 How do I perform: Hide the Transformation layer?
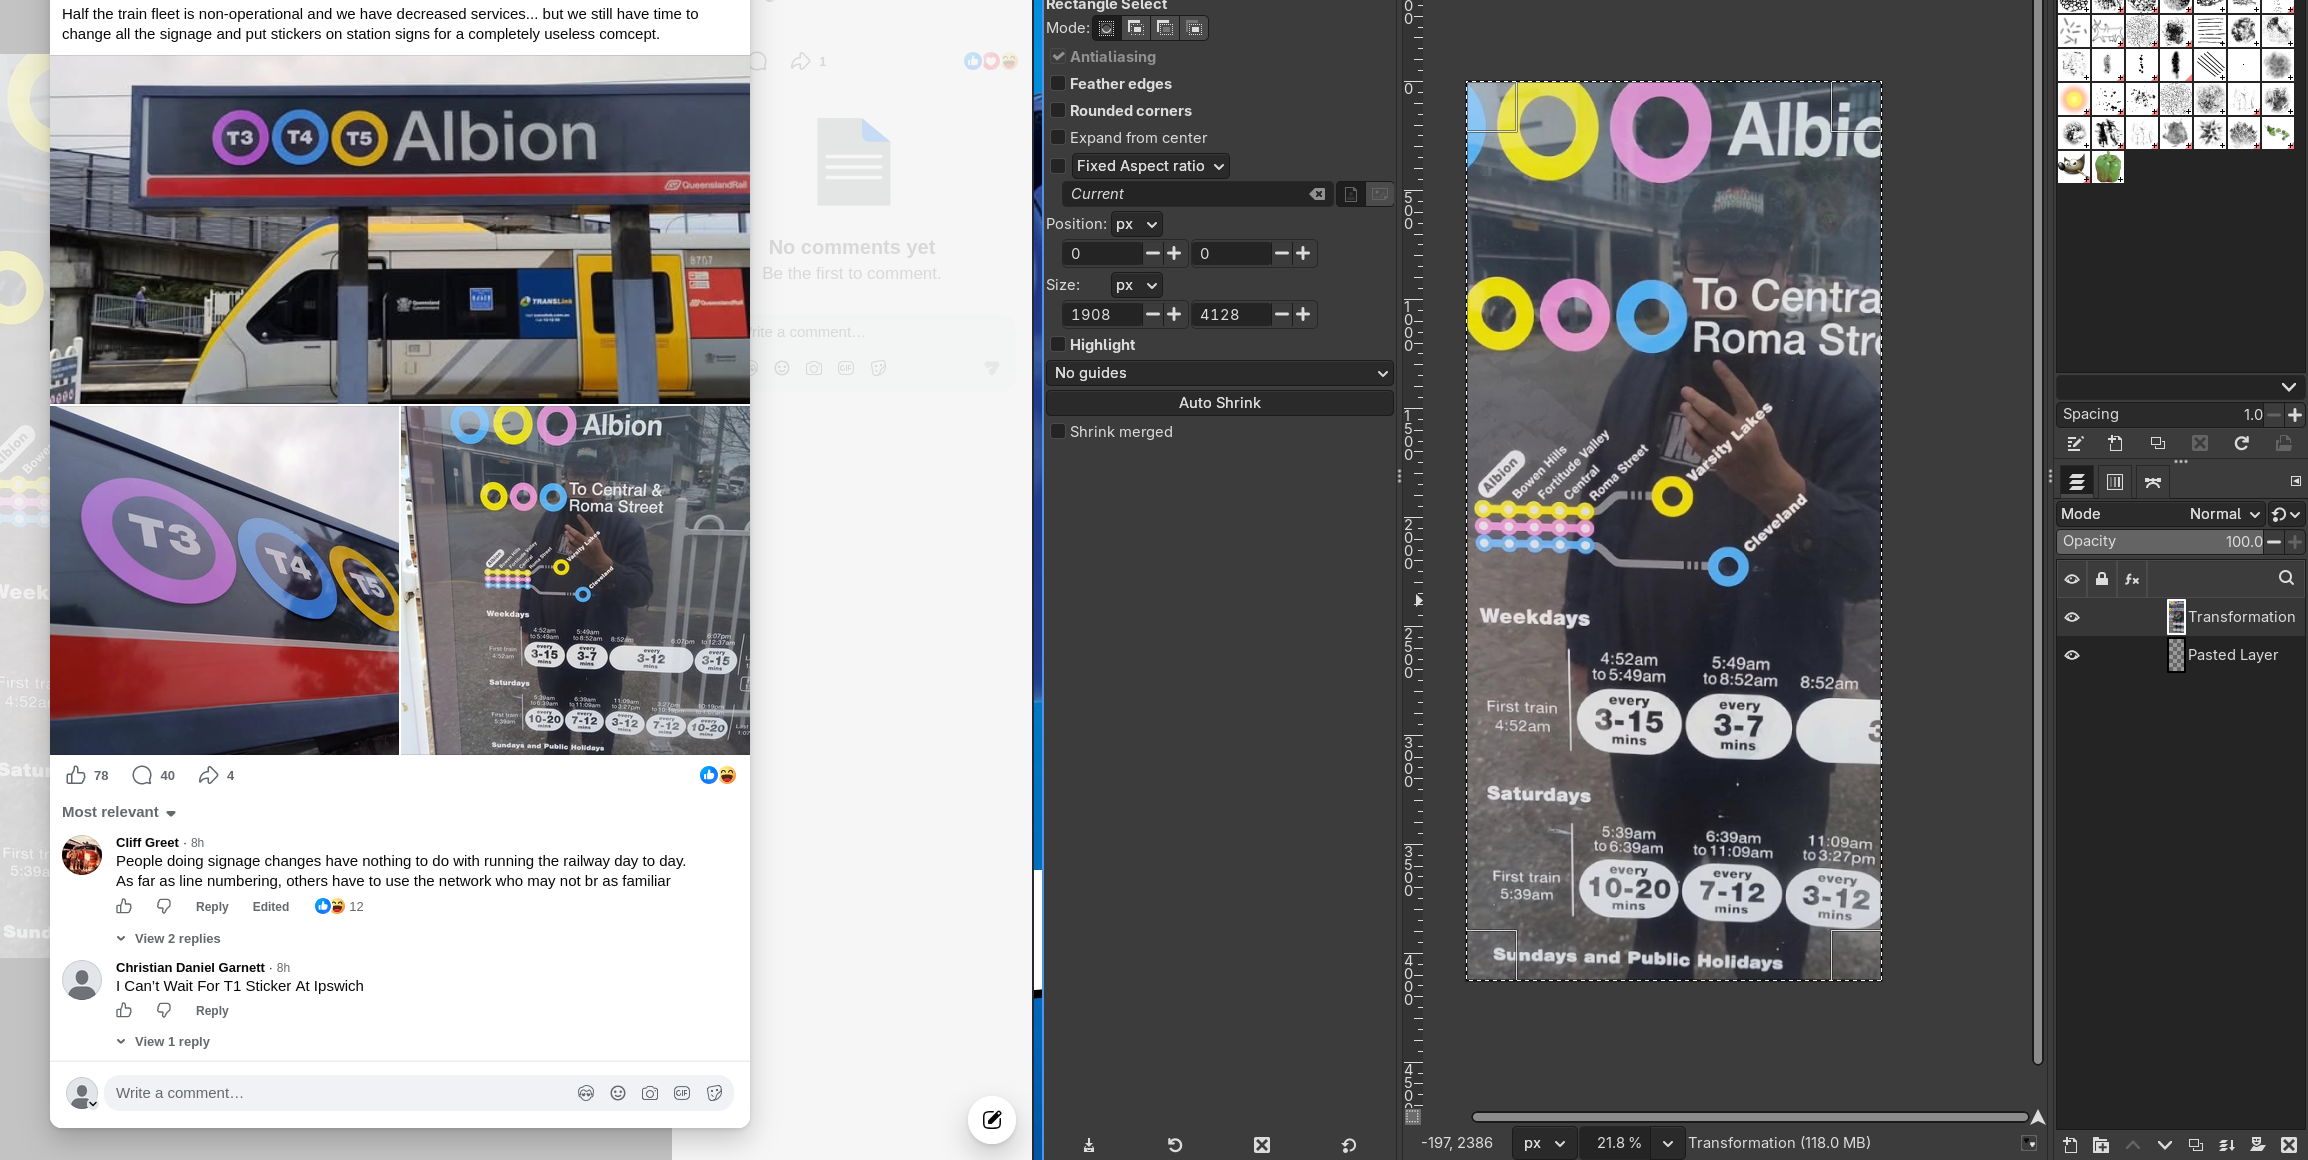pyautogui.click(x=2072, y=617)
